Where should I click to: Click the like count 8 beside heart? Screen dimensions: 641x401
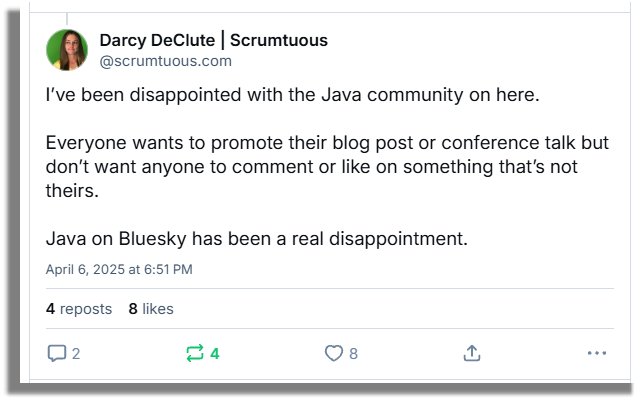click(353, 353)
